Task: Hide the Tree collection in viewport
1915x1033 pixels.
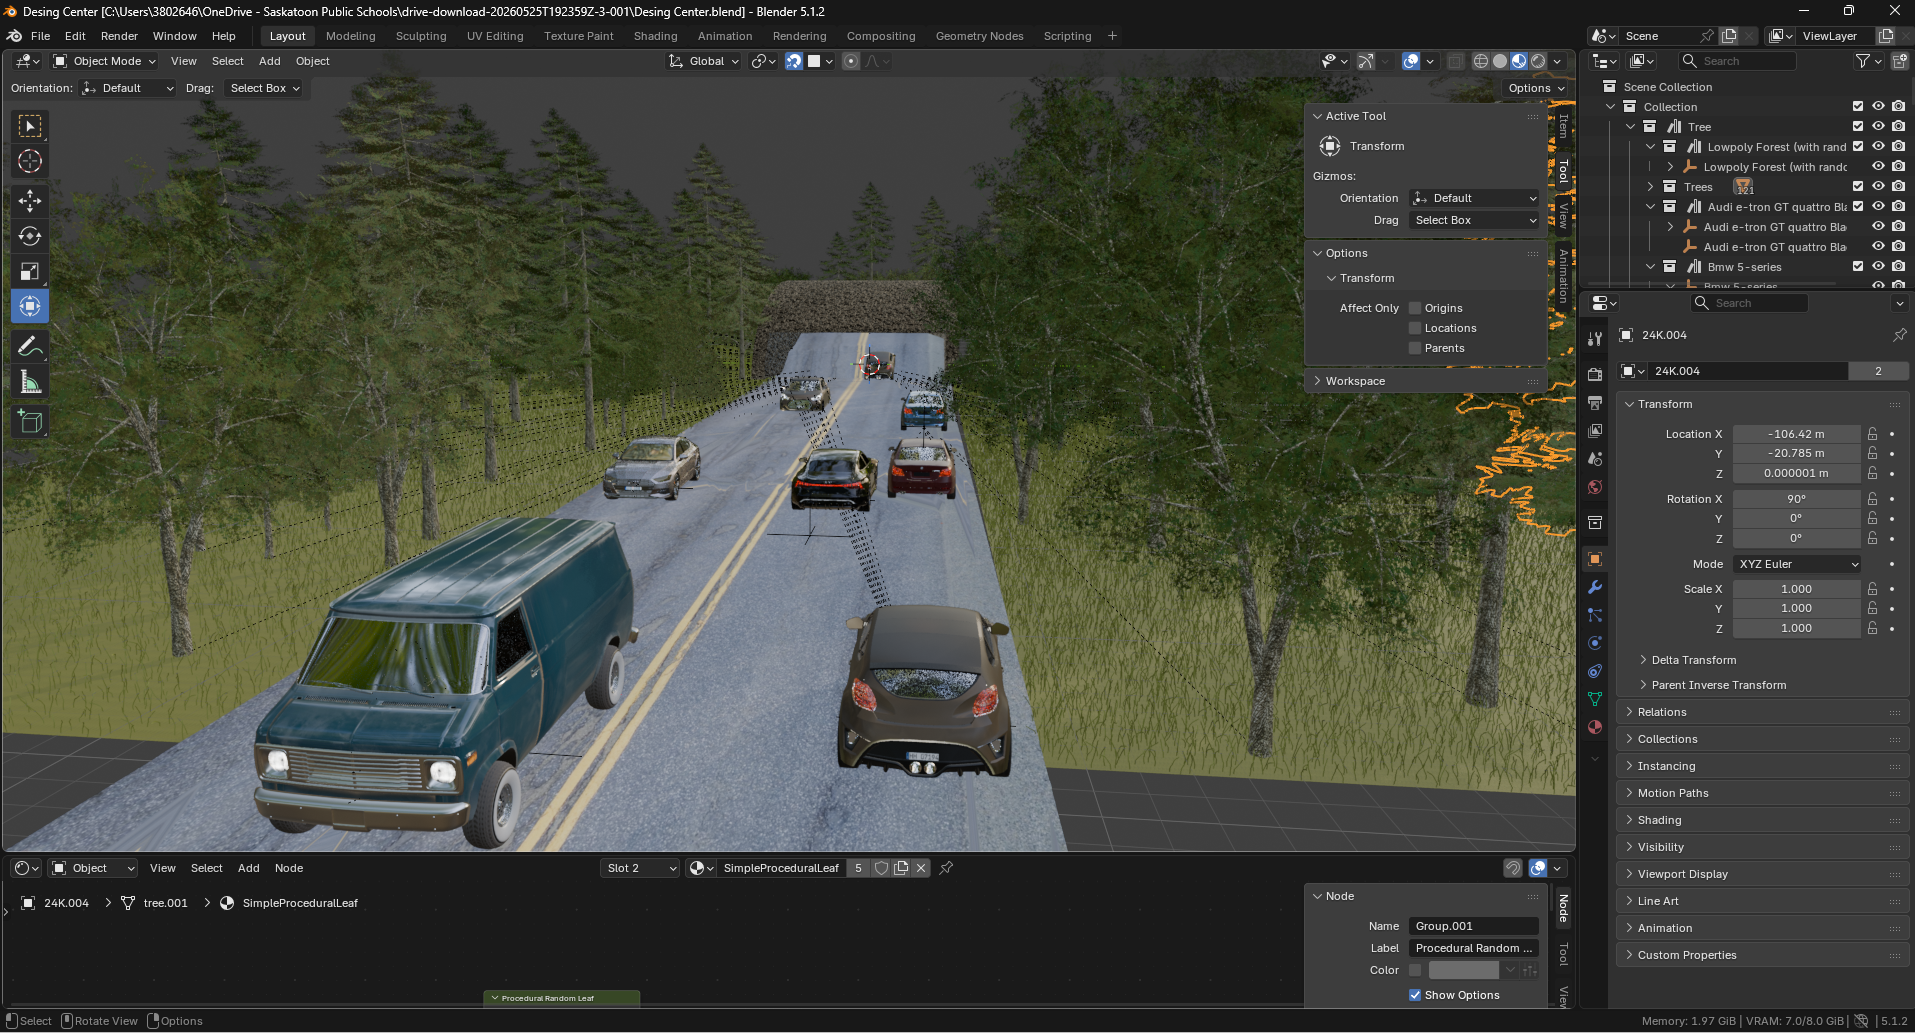Action: click(x=1878, y=127)
